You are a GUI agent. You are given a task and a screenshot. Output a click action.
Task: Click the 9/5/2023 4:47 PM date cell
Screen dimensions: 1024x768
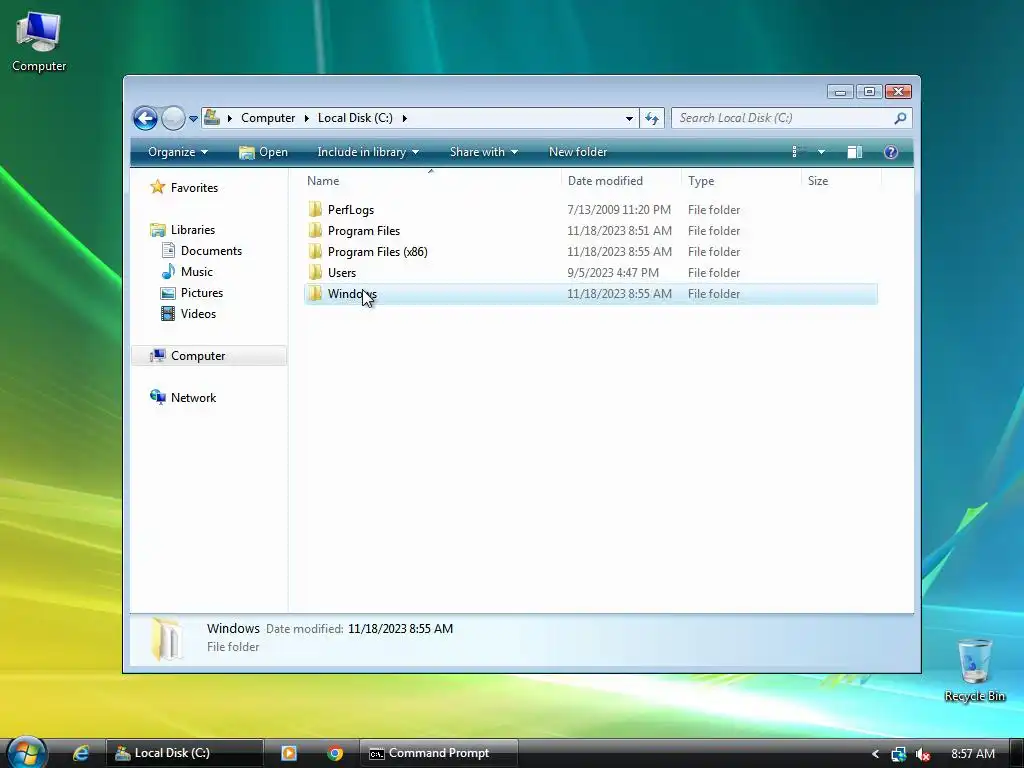(613, 272)
